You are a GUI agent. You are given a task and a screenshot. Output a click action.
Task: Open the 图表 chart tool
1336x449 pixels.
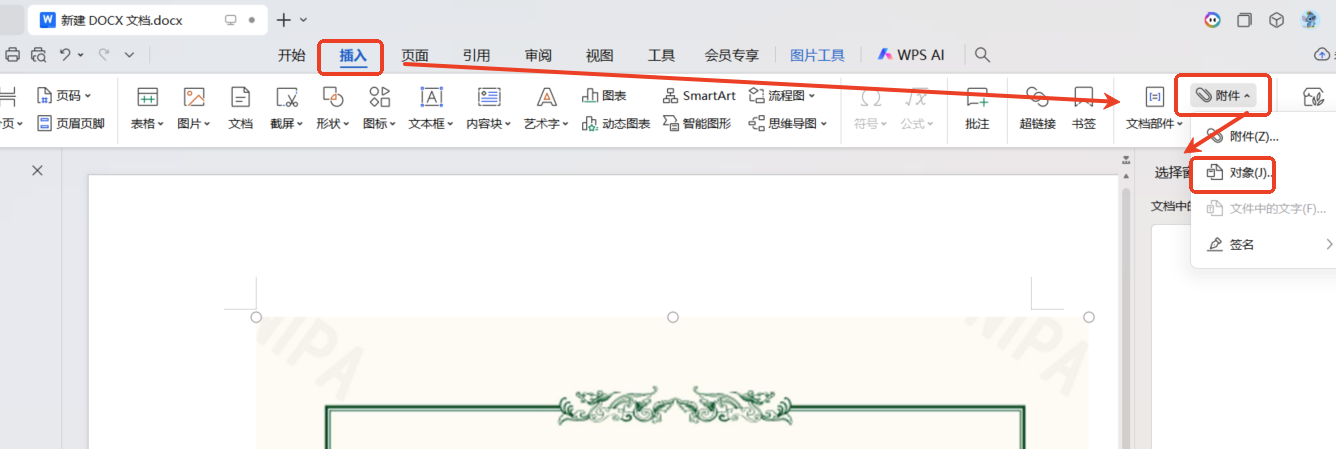tap(604, 96)
